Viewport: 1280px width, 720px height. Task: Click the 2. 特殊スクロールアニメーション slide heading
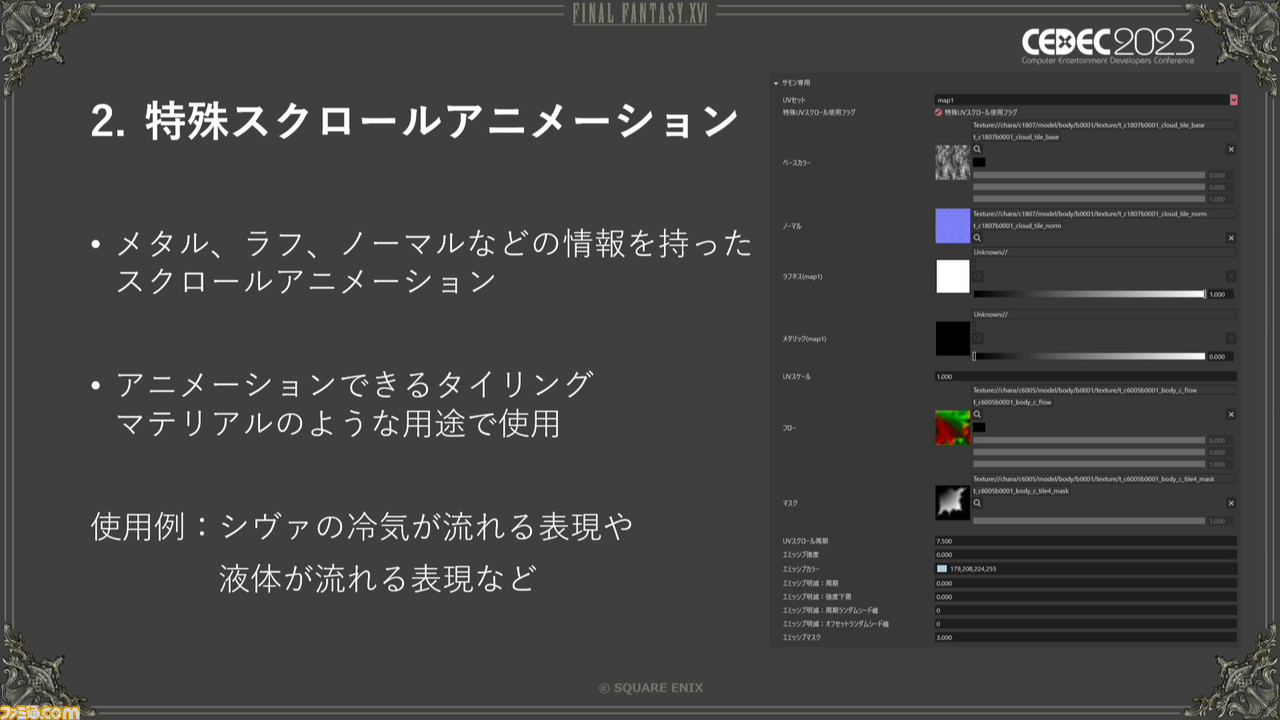click(415, 122)
